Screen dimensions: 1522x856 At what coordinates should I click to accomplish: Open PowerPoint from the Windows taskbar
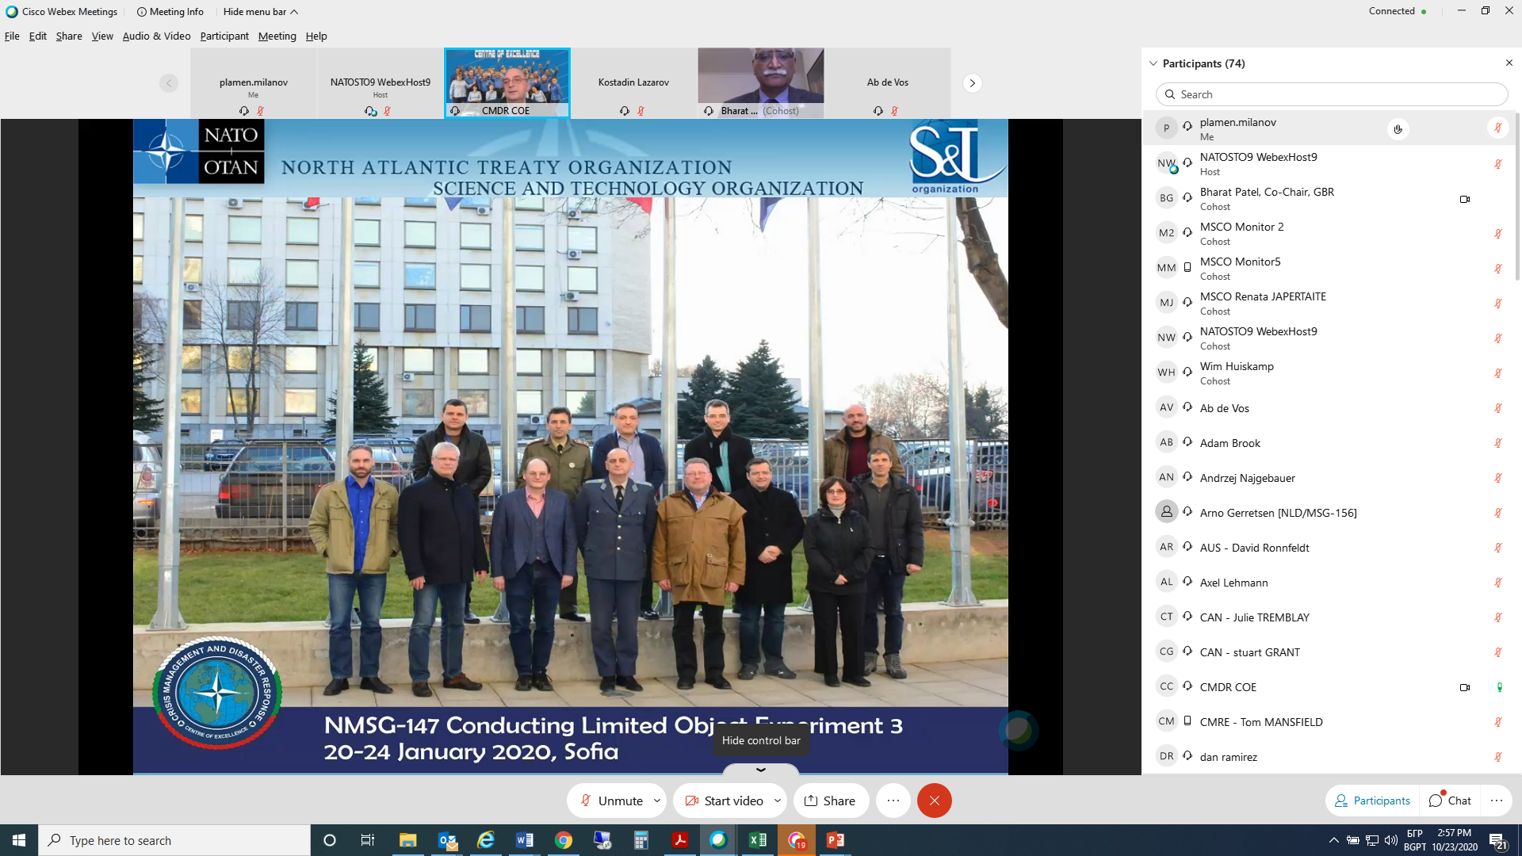835,840
